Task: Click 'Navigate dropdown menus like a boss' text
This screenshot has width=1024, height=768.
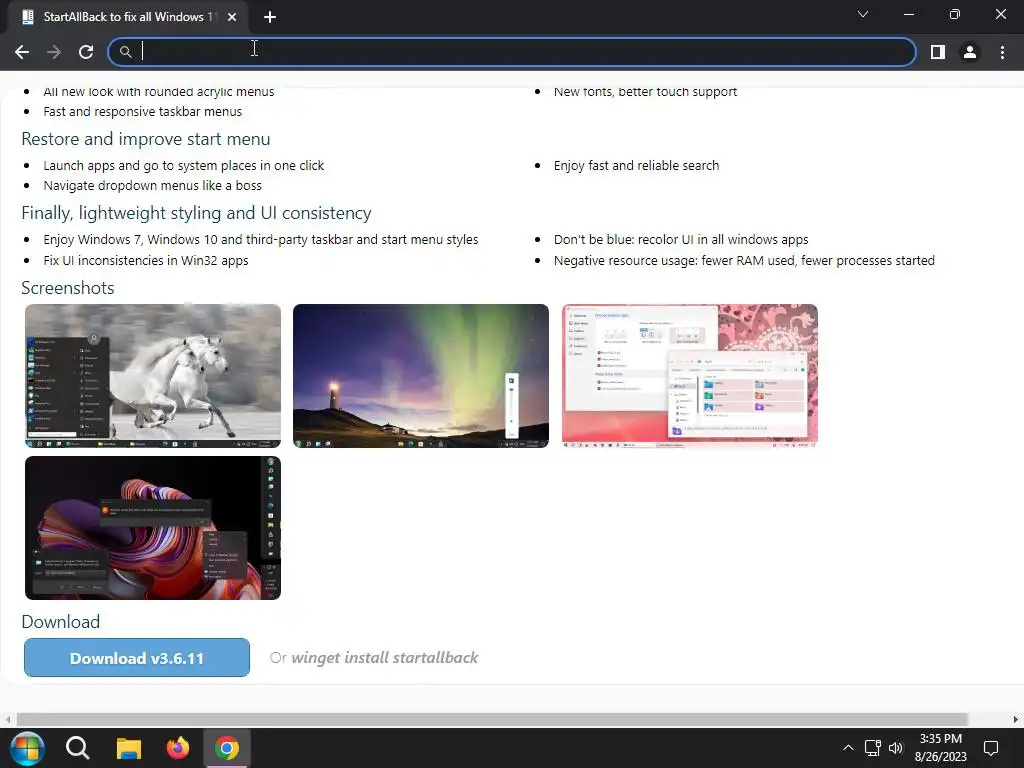Action: coord(153,185)
